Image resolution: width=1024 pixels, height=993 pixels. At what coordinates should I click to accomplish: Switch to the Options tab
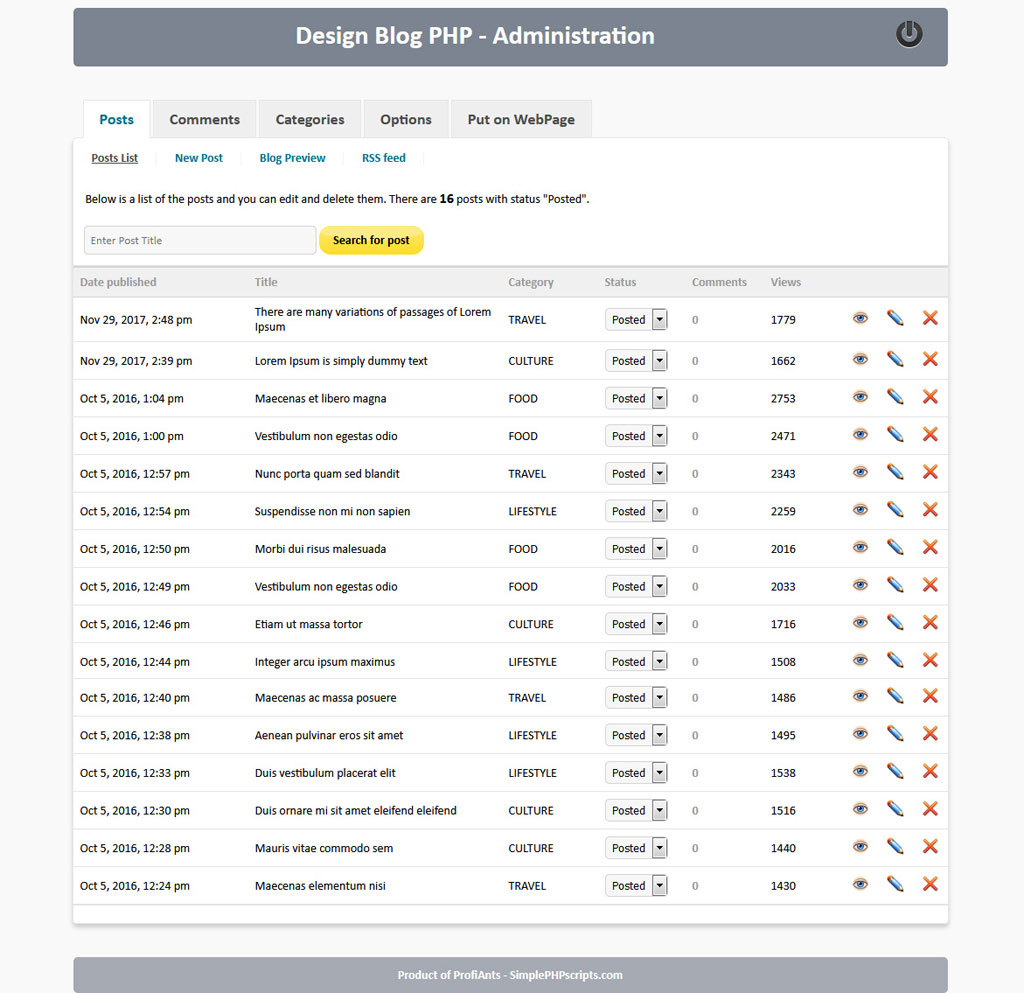405,118
